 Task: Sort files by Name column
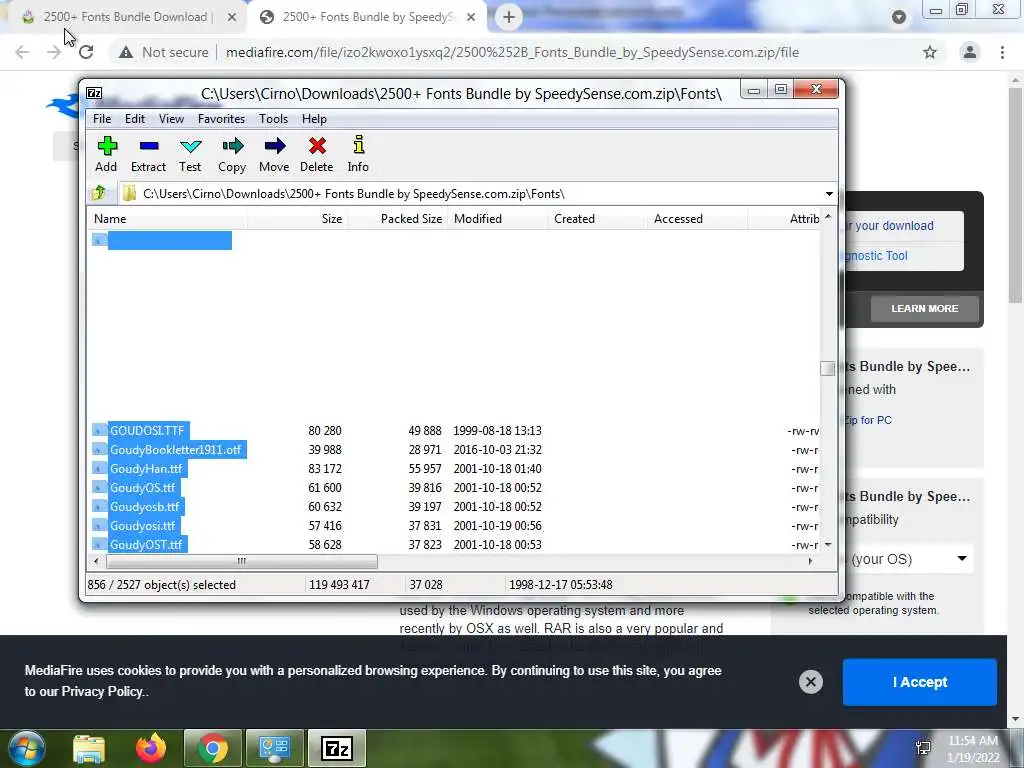[x=167, y=219]
